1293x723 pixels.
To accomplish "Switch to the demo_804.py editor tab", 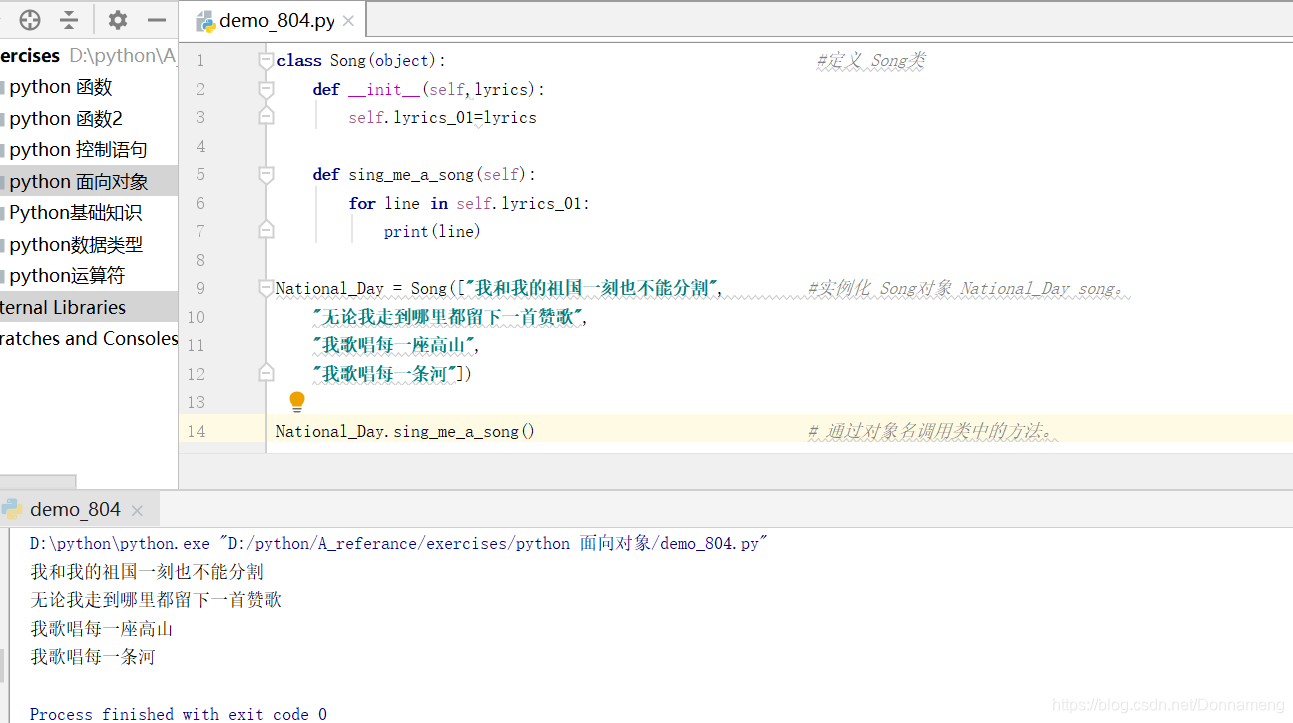I will tap(273, 21).
